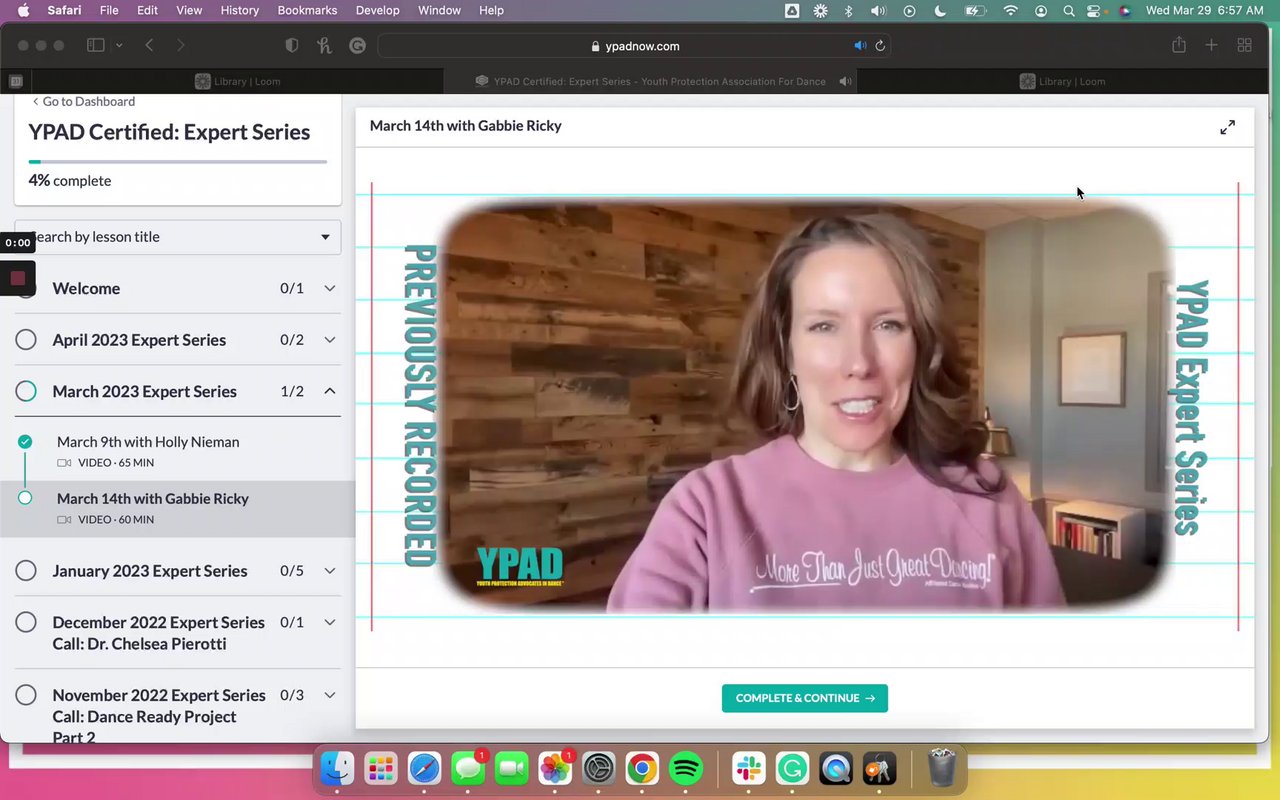Open QuickTime Player from the Dock
The image size is (1280, 800).
pyautogui.click(x=835, y=768)
